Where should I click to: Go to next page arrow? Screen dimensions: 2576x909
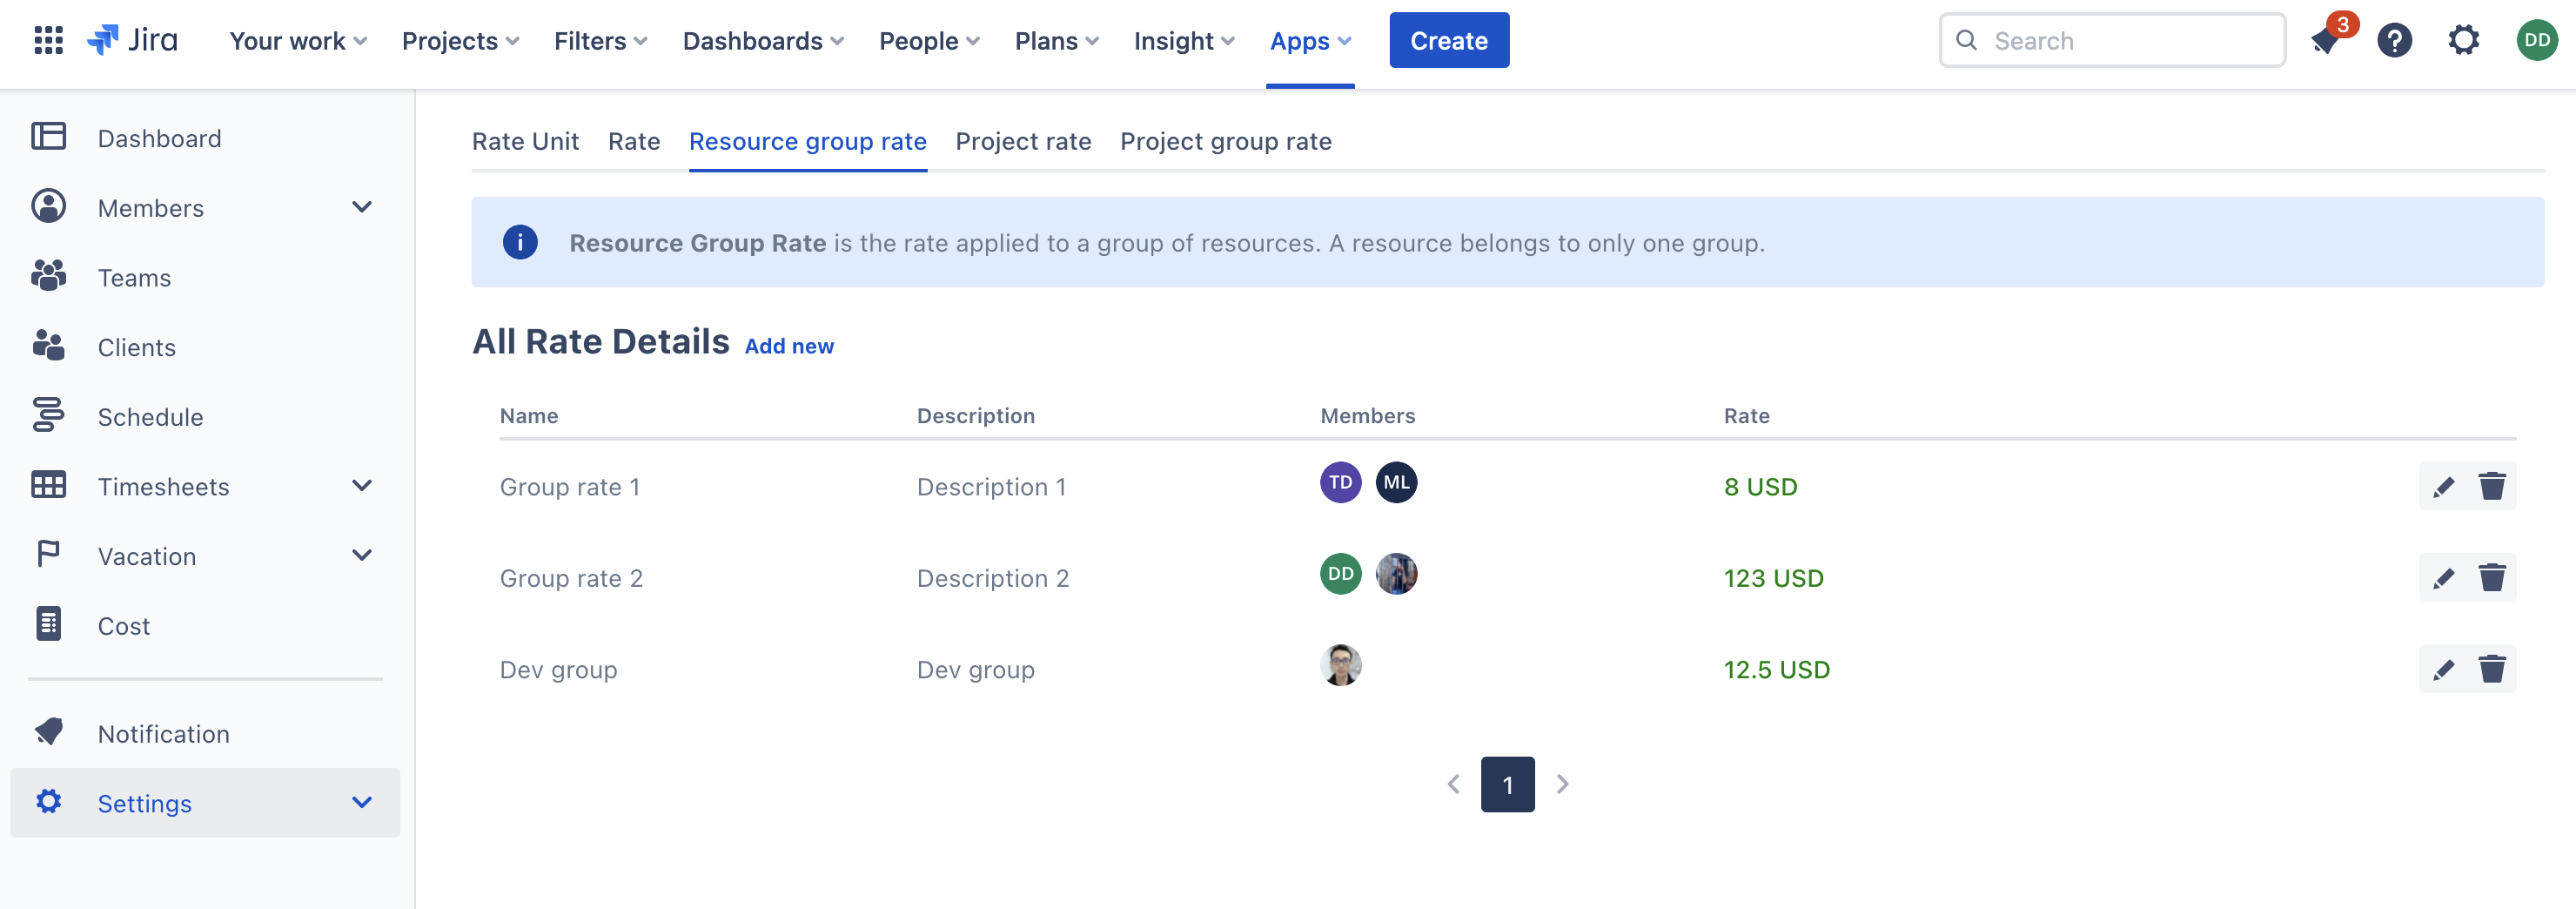pos(1562,784)
